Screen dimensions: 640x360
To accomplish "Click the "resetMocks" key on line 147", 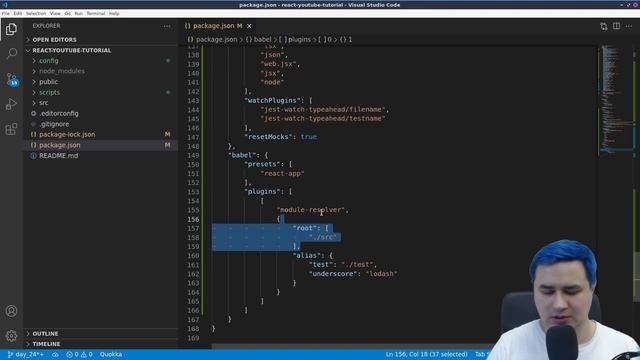I will point(268,137).
